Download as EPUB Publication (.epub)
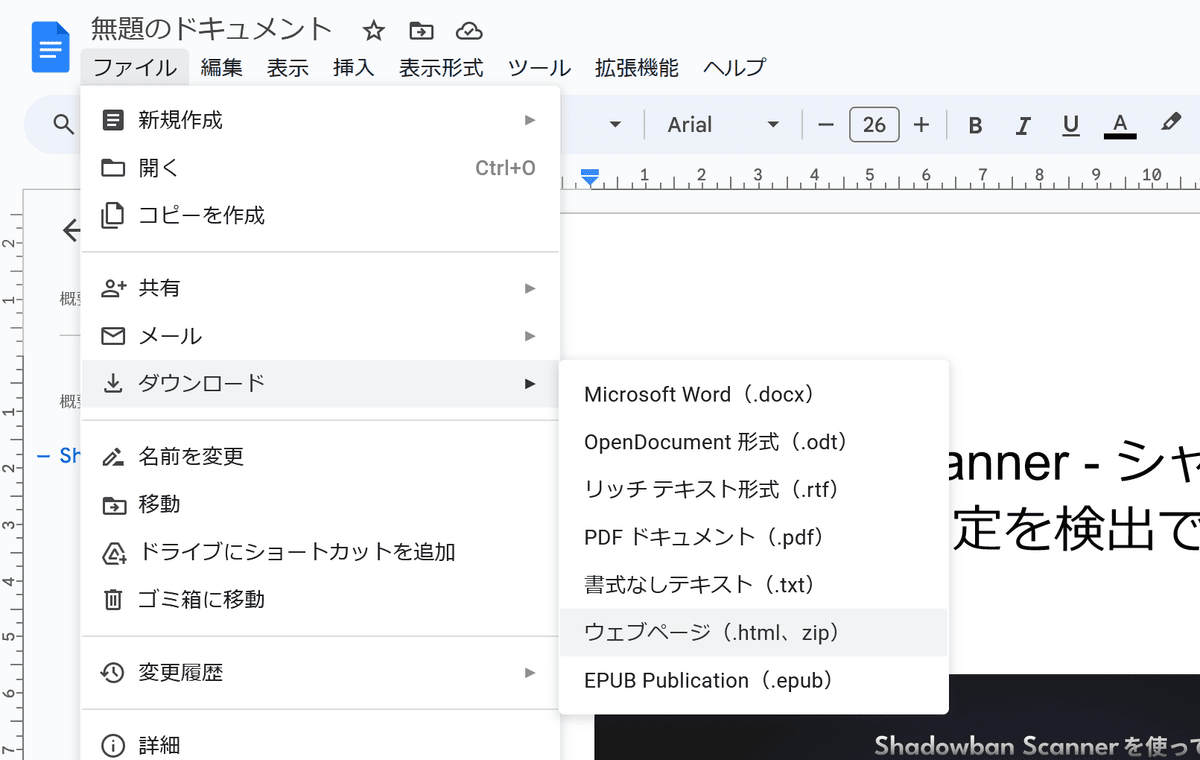The image size is (1200, 760). coord(754,680)
